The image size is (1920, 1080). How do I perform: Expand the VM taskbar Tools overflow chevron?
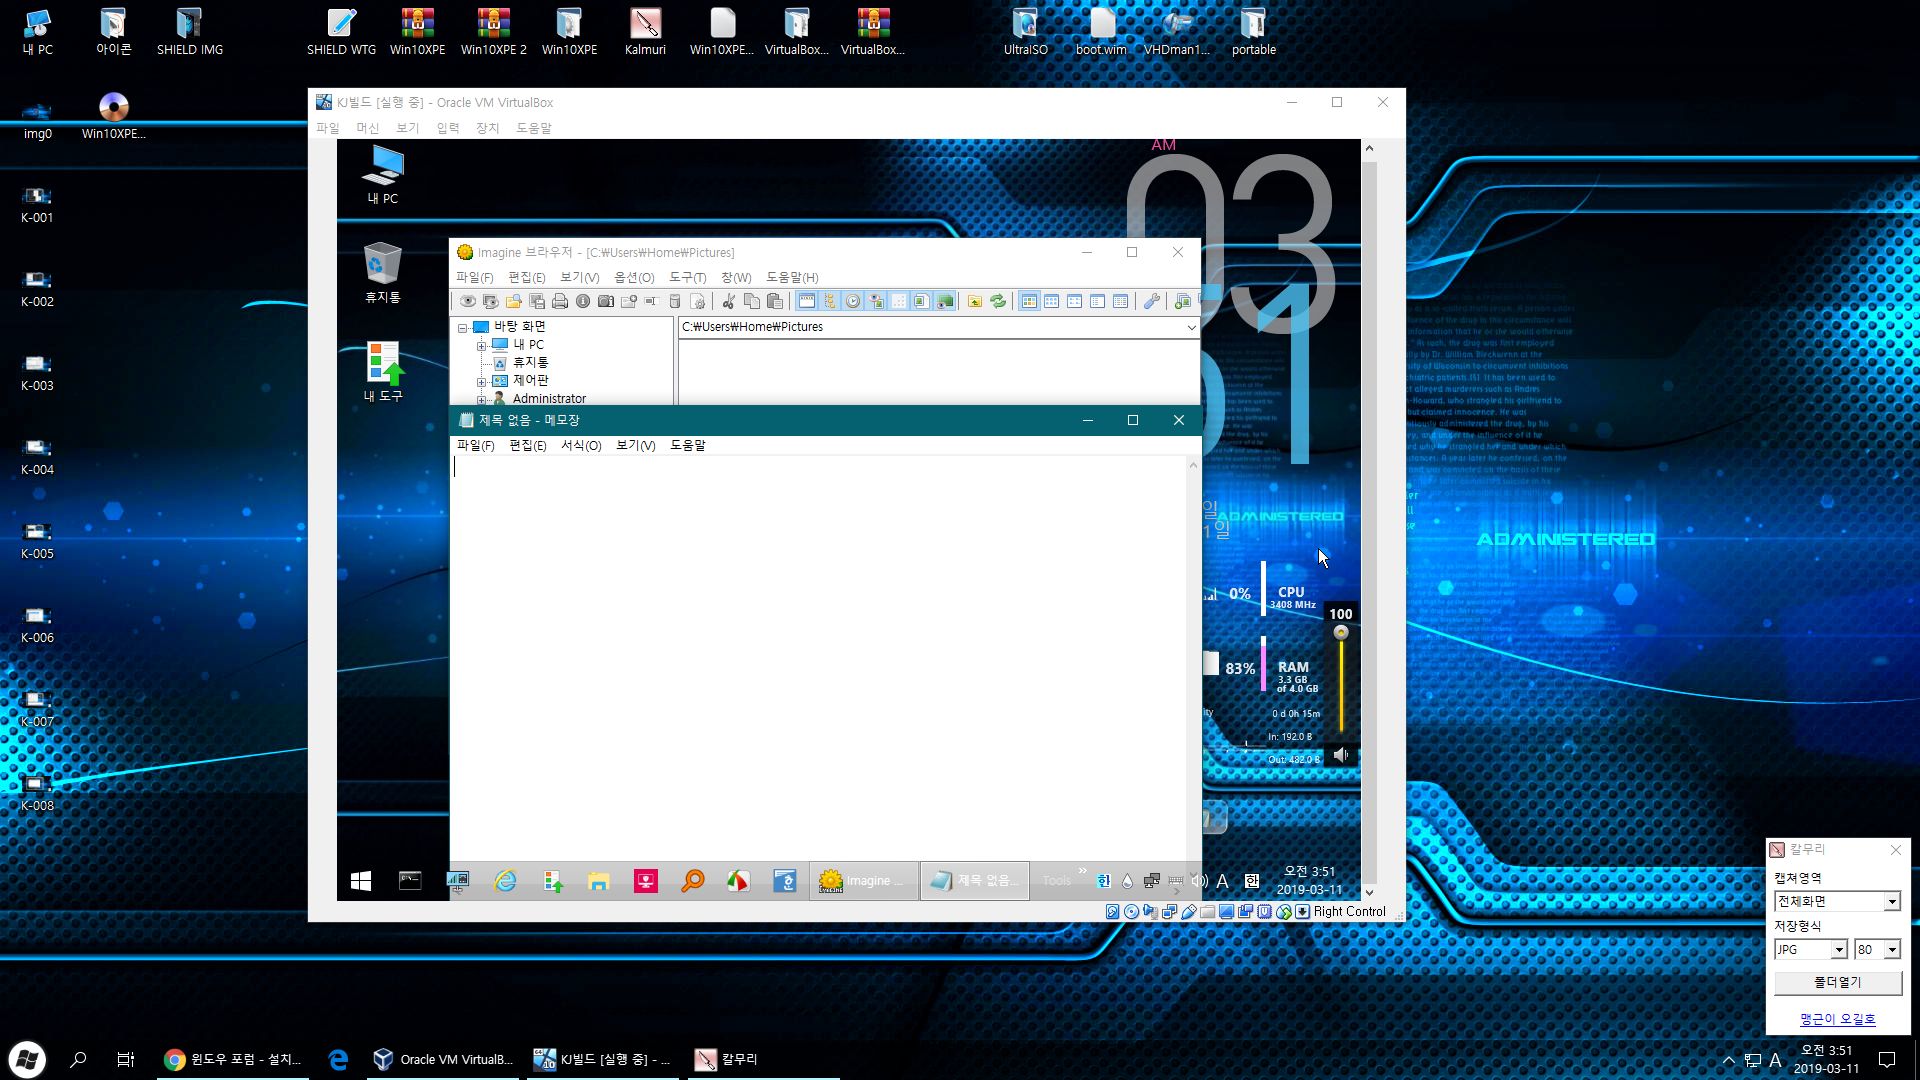click(1082, 871)
